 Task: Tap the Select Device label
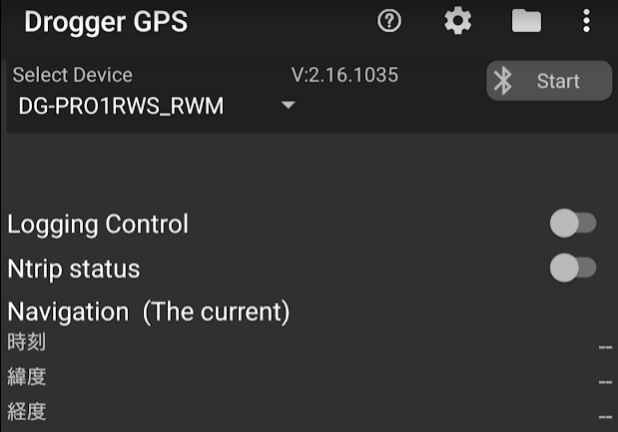73,75
